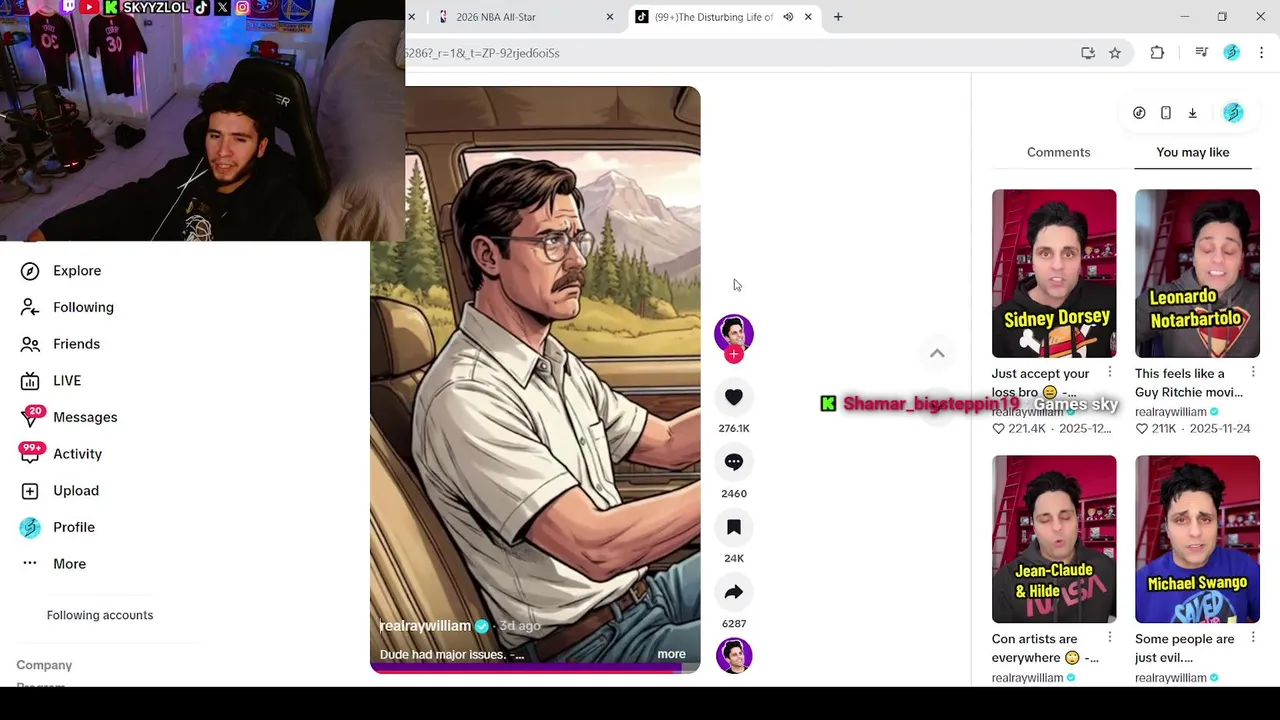Open comments via the speech bubble icon

(734, 462)
